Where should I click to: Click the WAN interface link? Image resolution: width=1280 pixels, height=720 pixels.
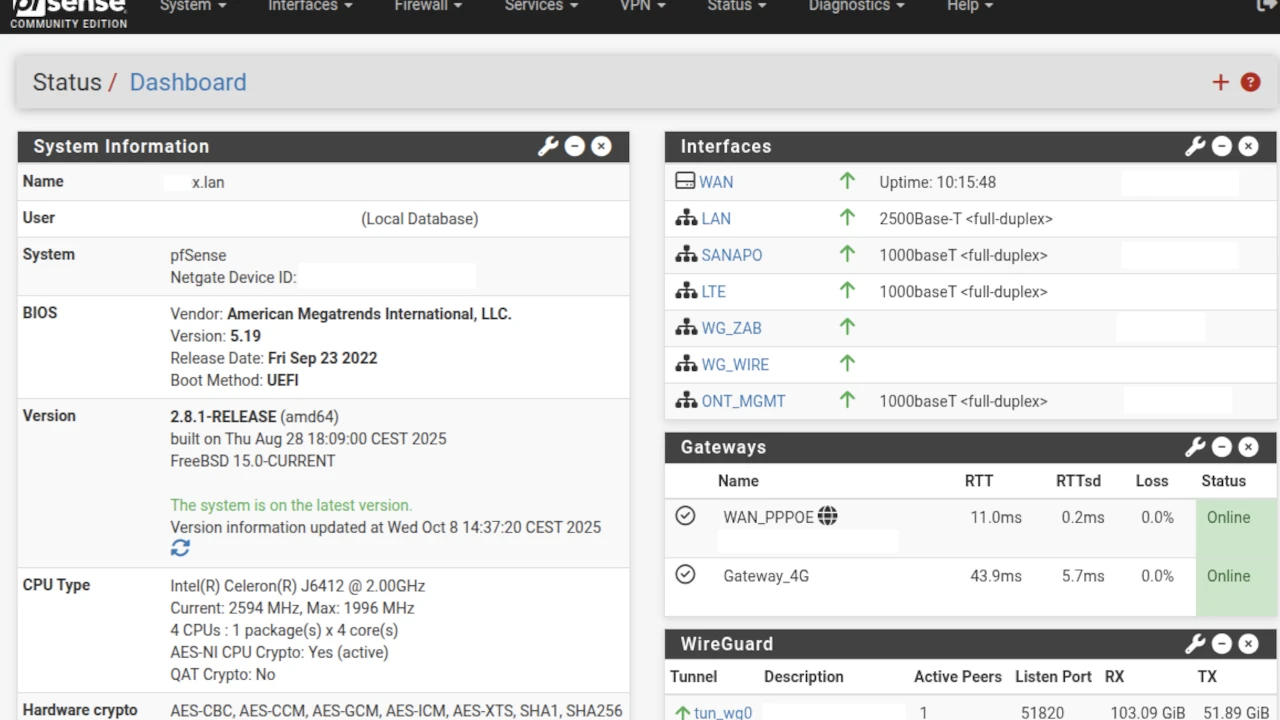click(x=716, y=182)
